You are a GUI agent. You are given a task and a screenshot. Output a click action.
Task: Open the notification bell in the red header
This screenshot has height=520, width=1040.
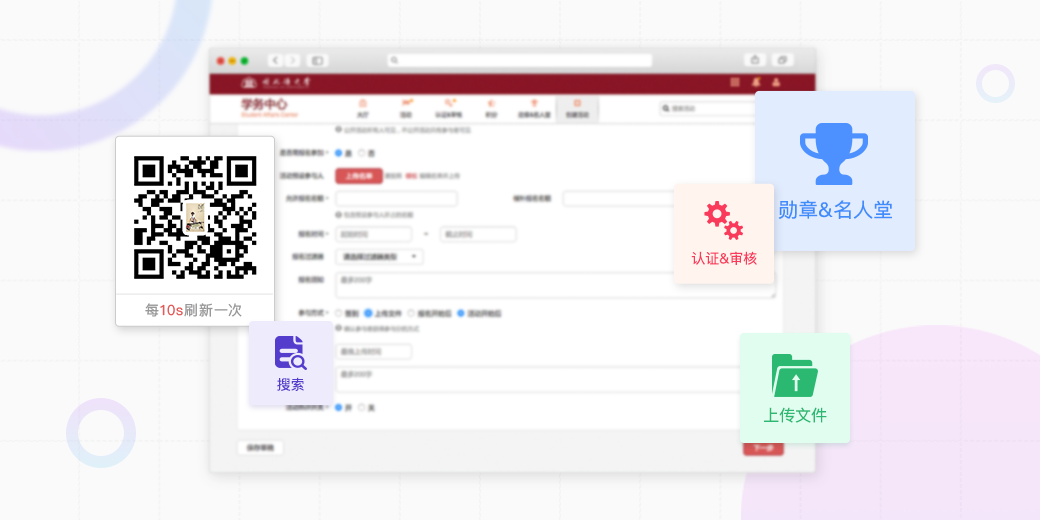(755, 82)
